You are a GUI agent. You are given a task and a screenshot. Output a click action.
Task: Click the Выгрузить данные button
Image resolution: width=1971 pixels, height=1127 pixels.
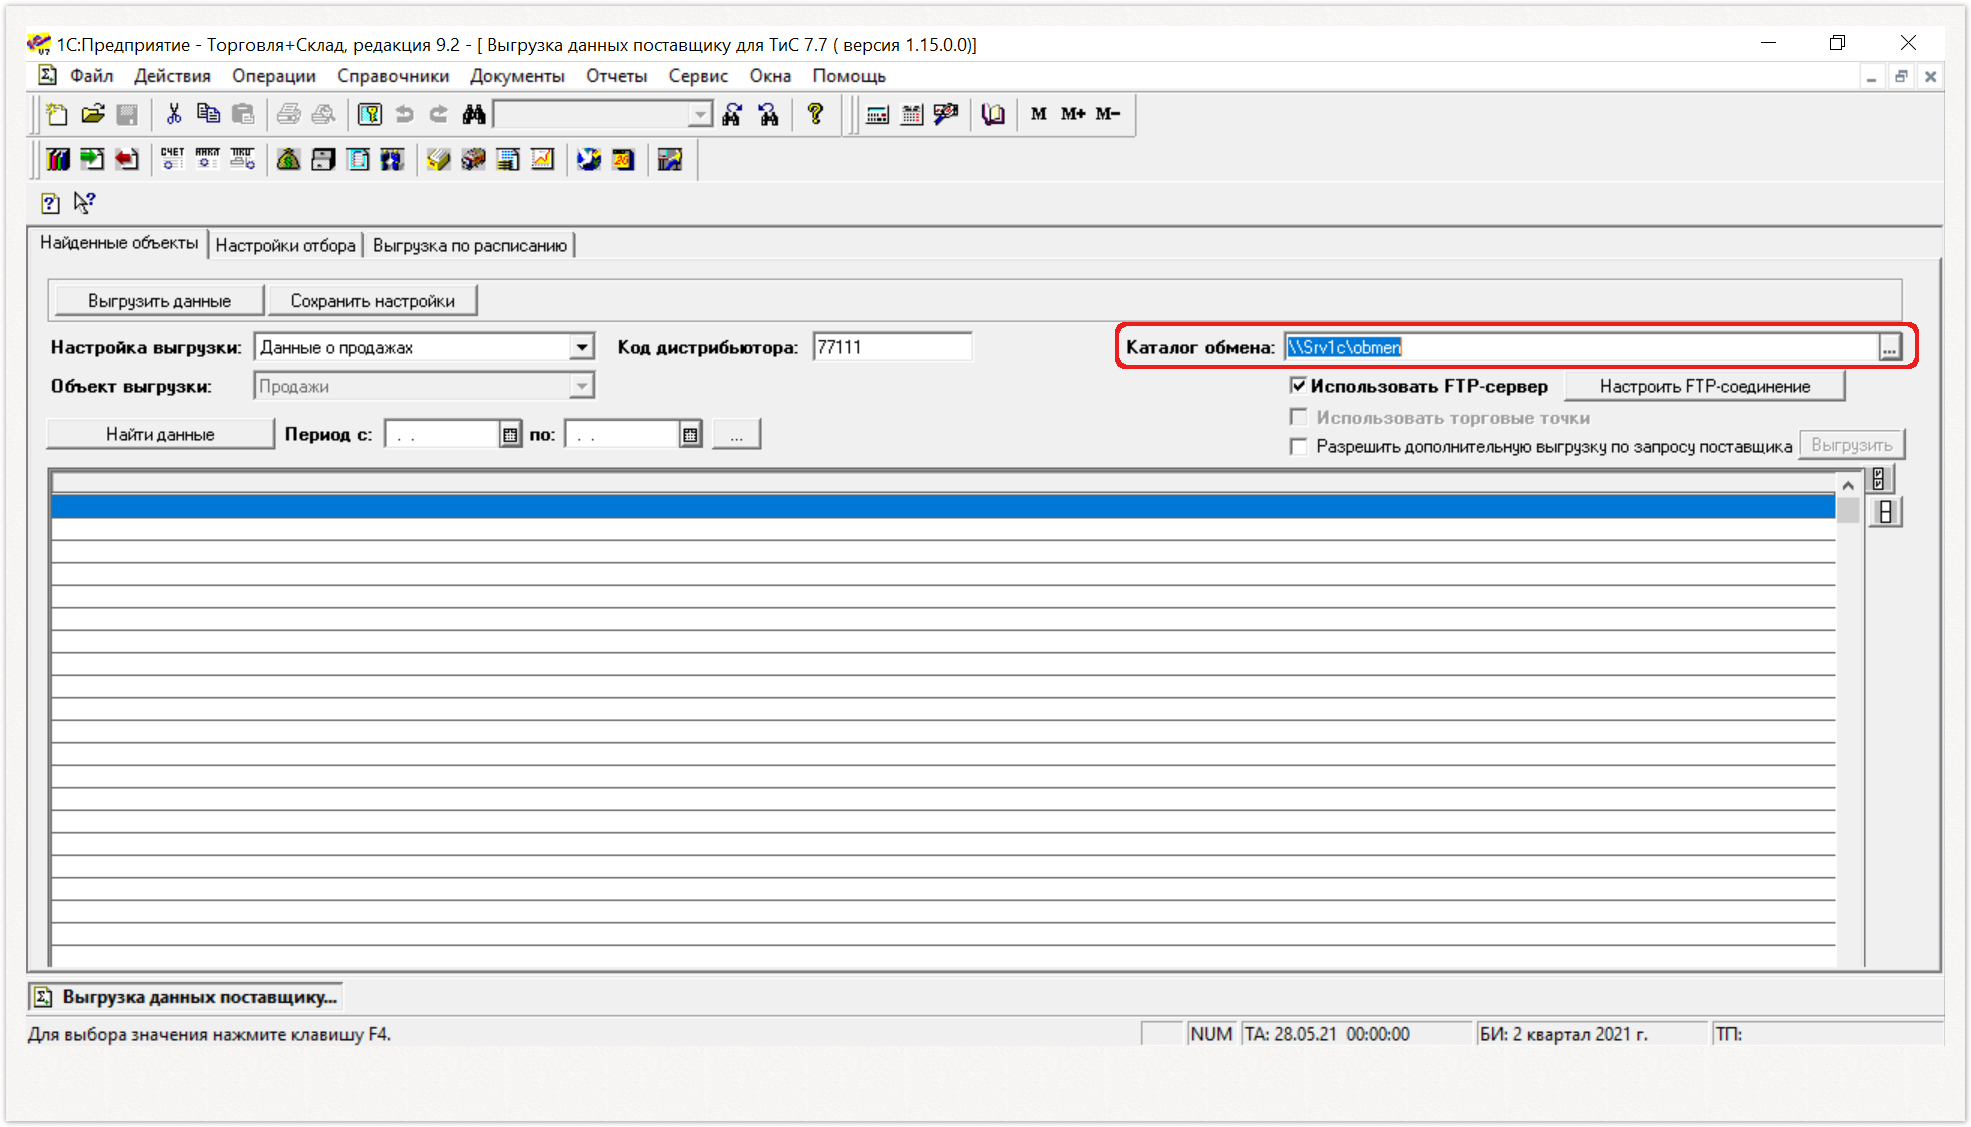click(159, 301)
